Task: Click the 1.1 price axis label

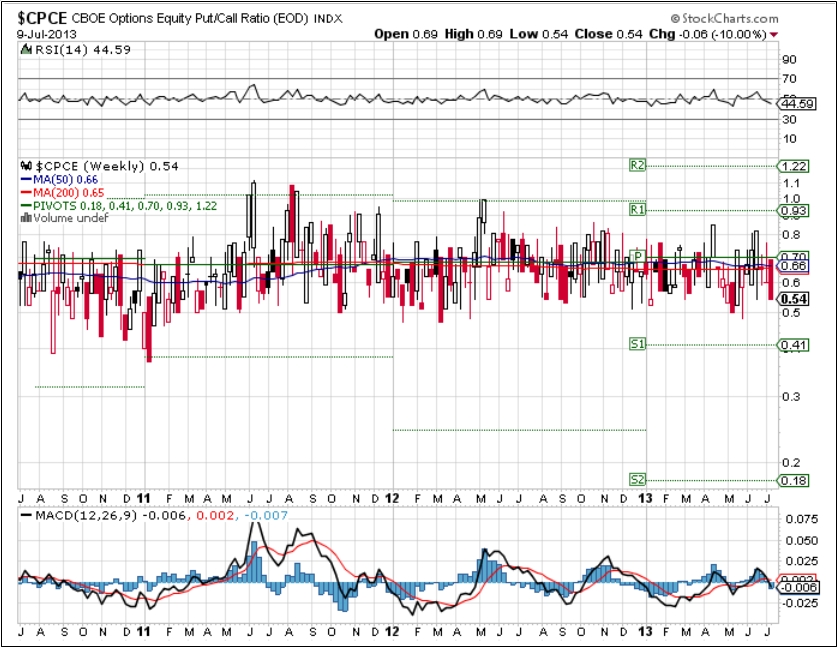Action: point(791,183)
